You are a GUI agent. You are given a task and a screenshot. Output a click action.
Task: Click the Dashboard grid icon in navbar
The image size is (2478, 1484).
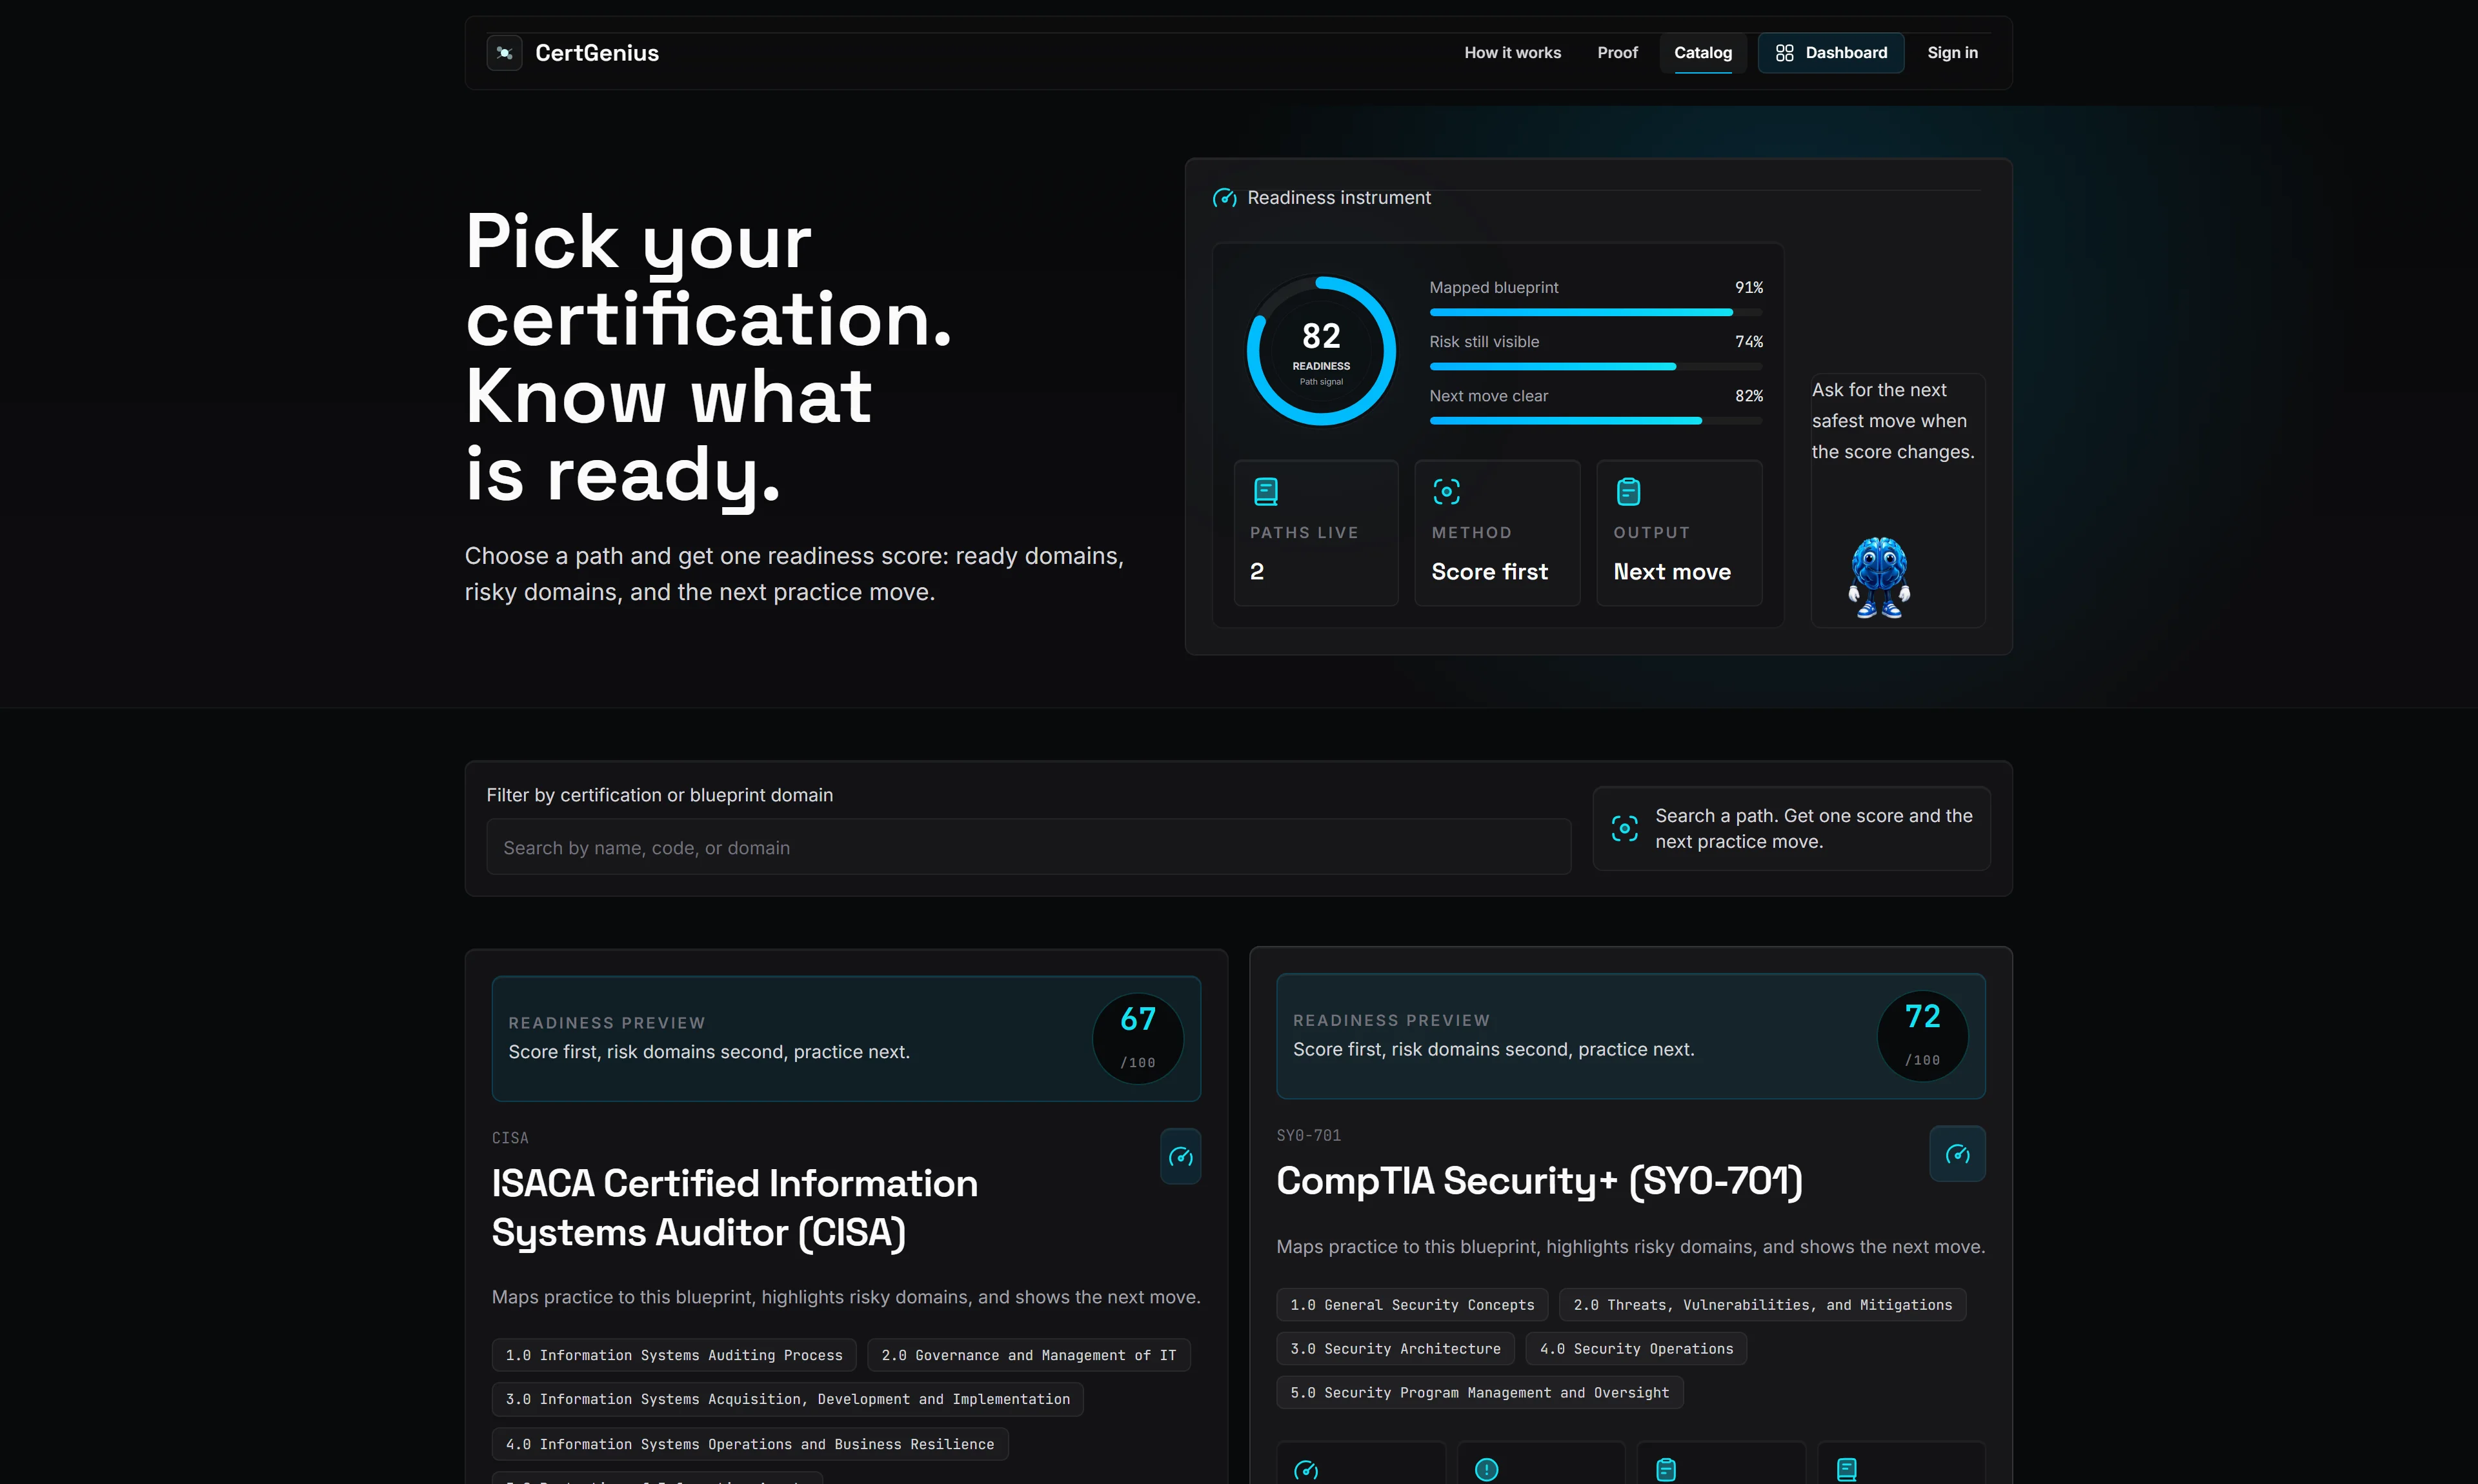tap(1784, 53)
